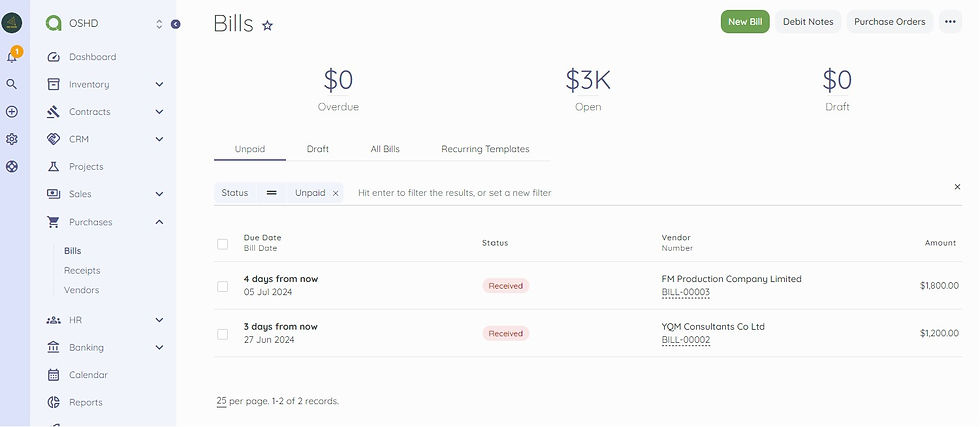Click the help lifebuoy icon
This screenshot has width=980, height=427.
tap(11, 167)
